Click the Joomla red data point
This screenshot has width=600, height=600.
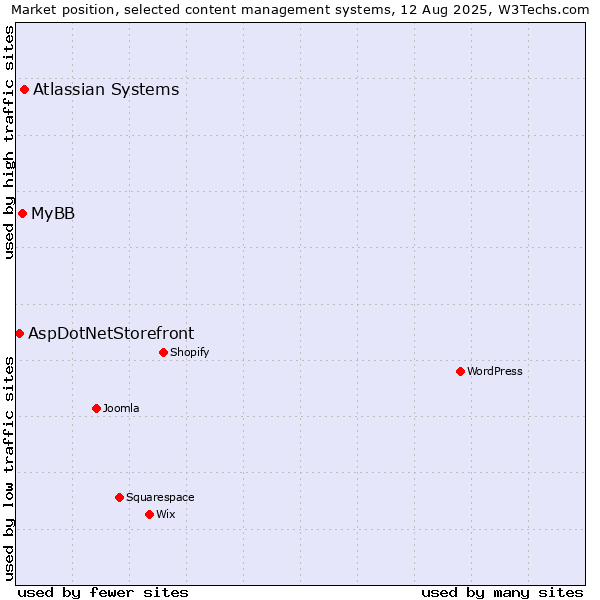pyautogui.click(x=96, y=408)
